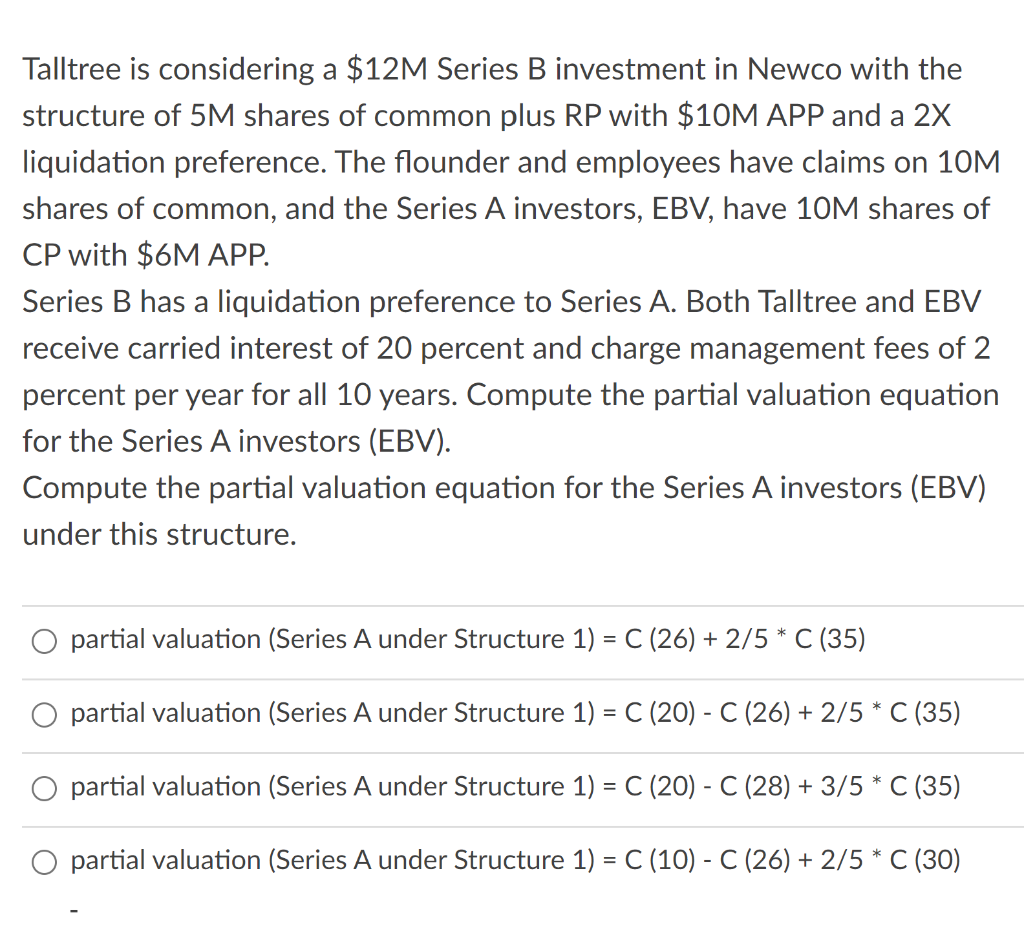1024x946 pixels.
Task: Click the phrase under this structure
Action: (x=159, y=535)
